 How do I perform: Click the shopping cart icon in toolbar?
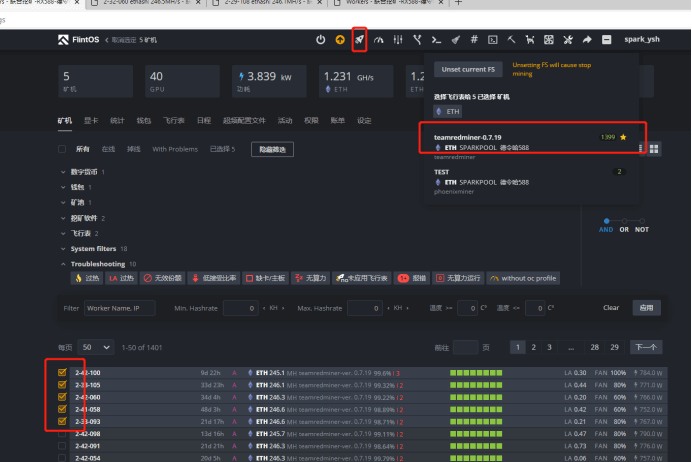coord(529,40)
